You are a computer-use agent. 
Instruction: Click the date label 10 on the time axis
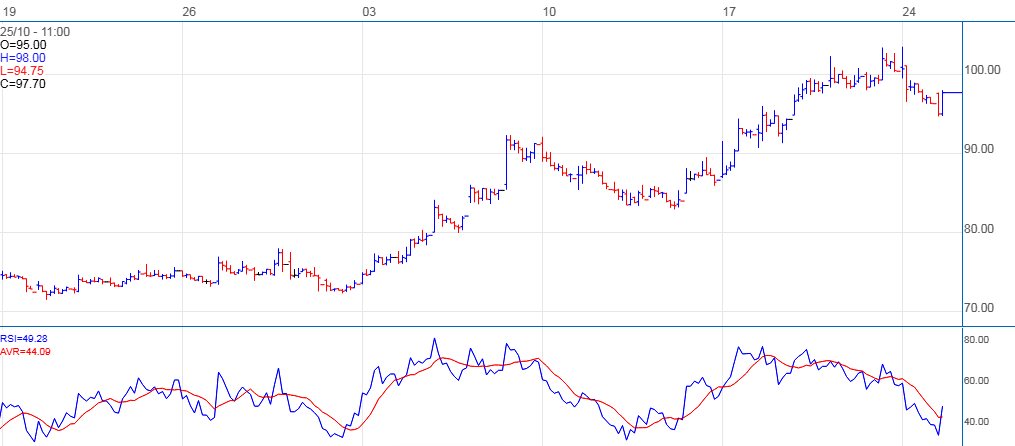tap(549, 11)
